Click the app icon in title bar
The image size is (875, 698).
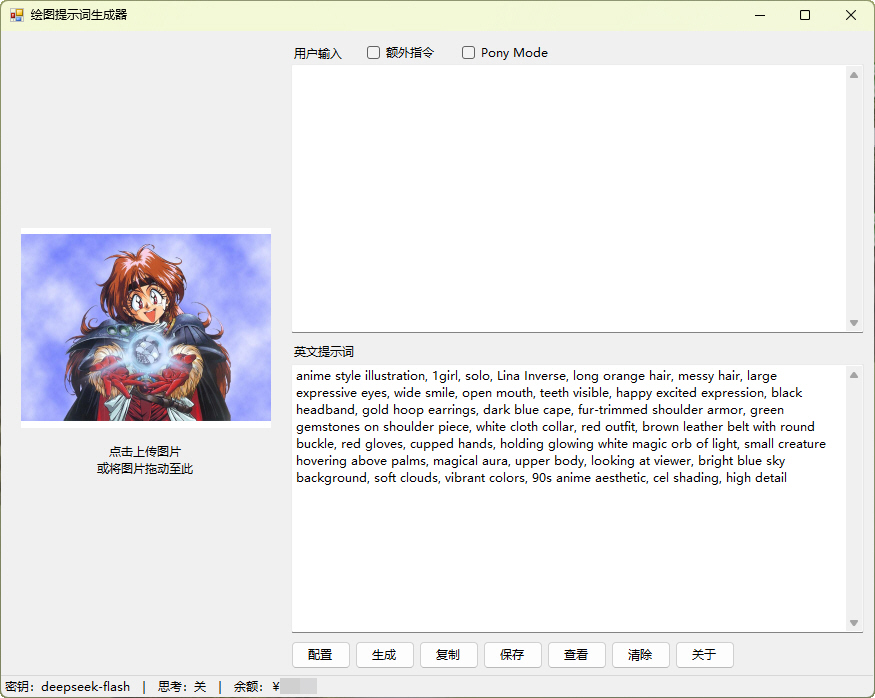17,15
